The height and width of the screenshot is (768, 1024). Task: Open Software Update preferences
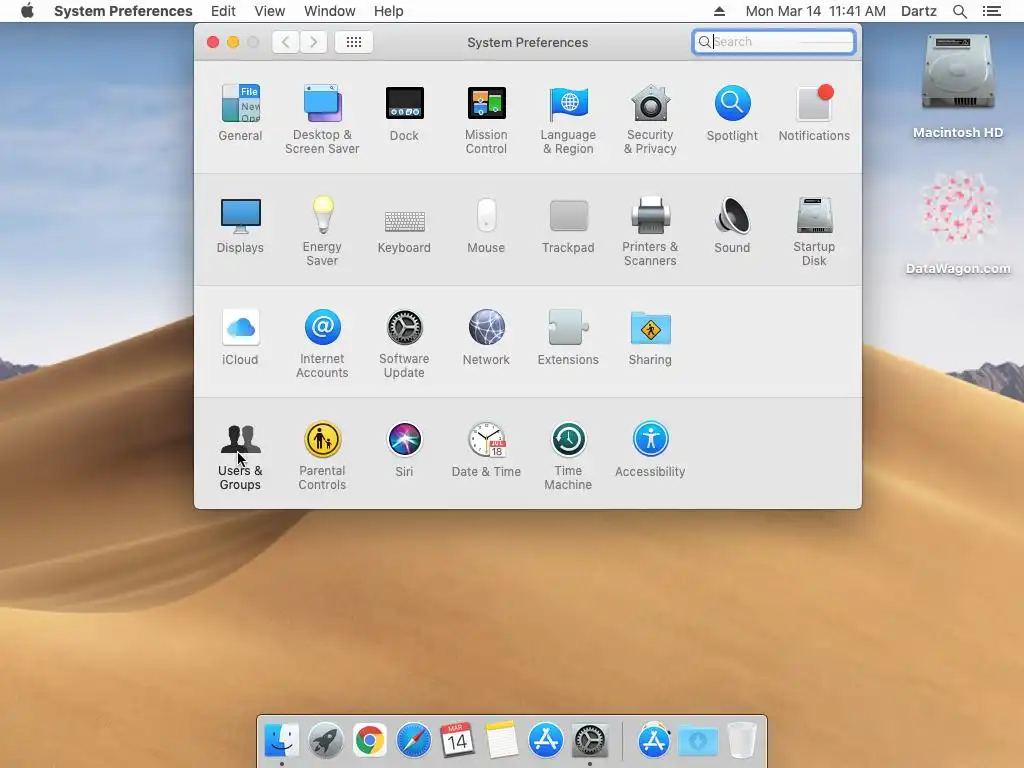coord(404,344)
